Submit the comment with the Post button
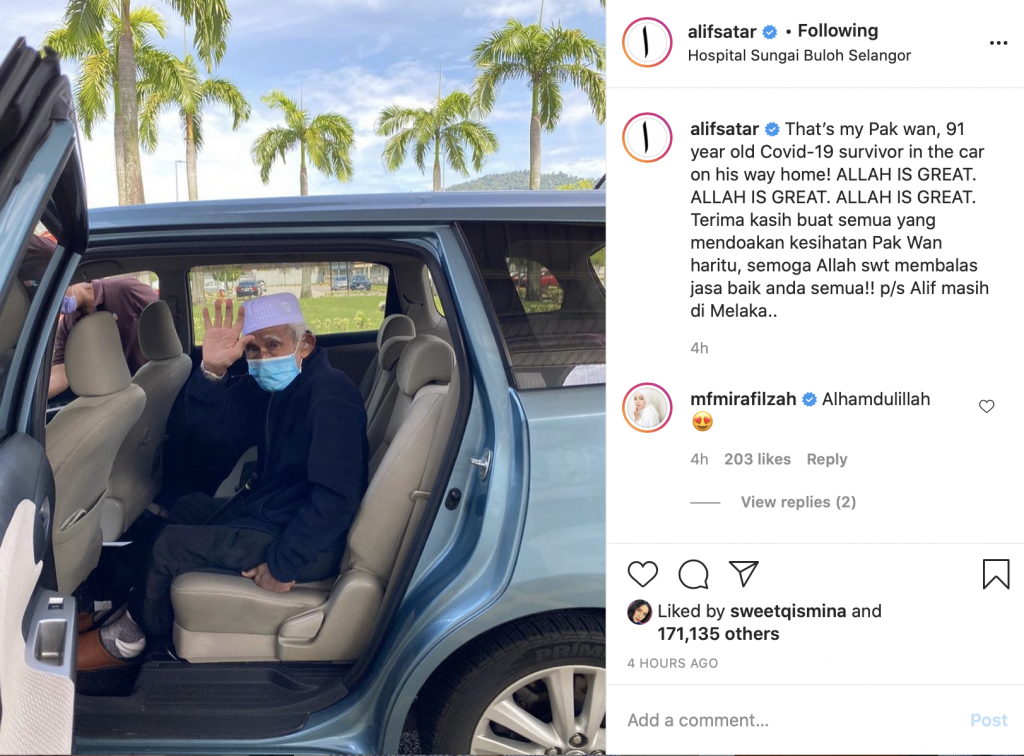The height and width of the screenshot is (756, 1024). (989, 720)
